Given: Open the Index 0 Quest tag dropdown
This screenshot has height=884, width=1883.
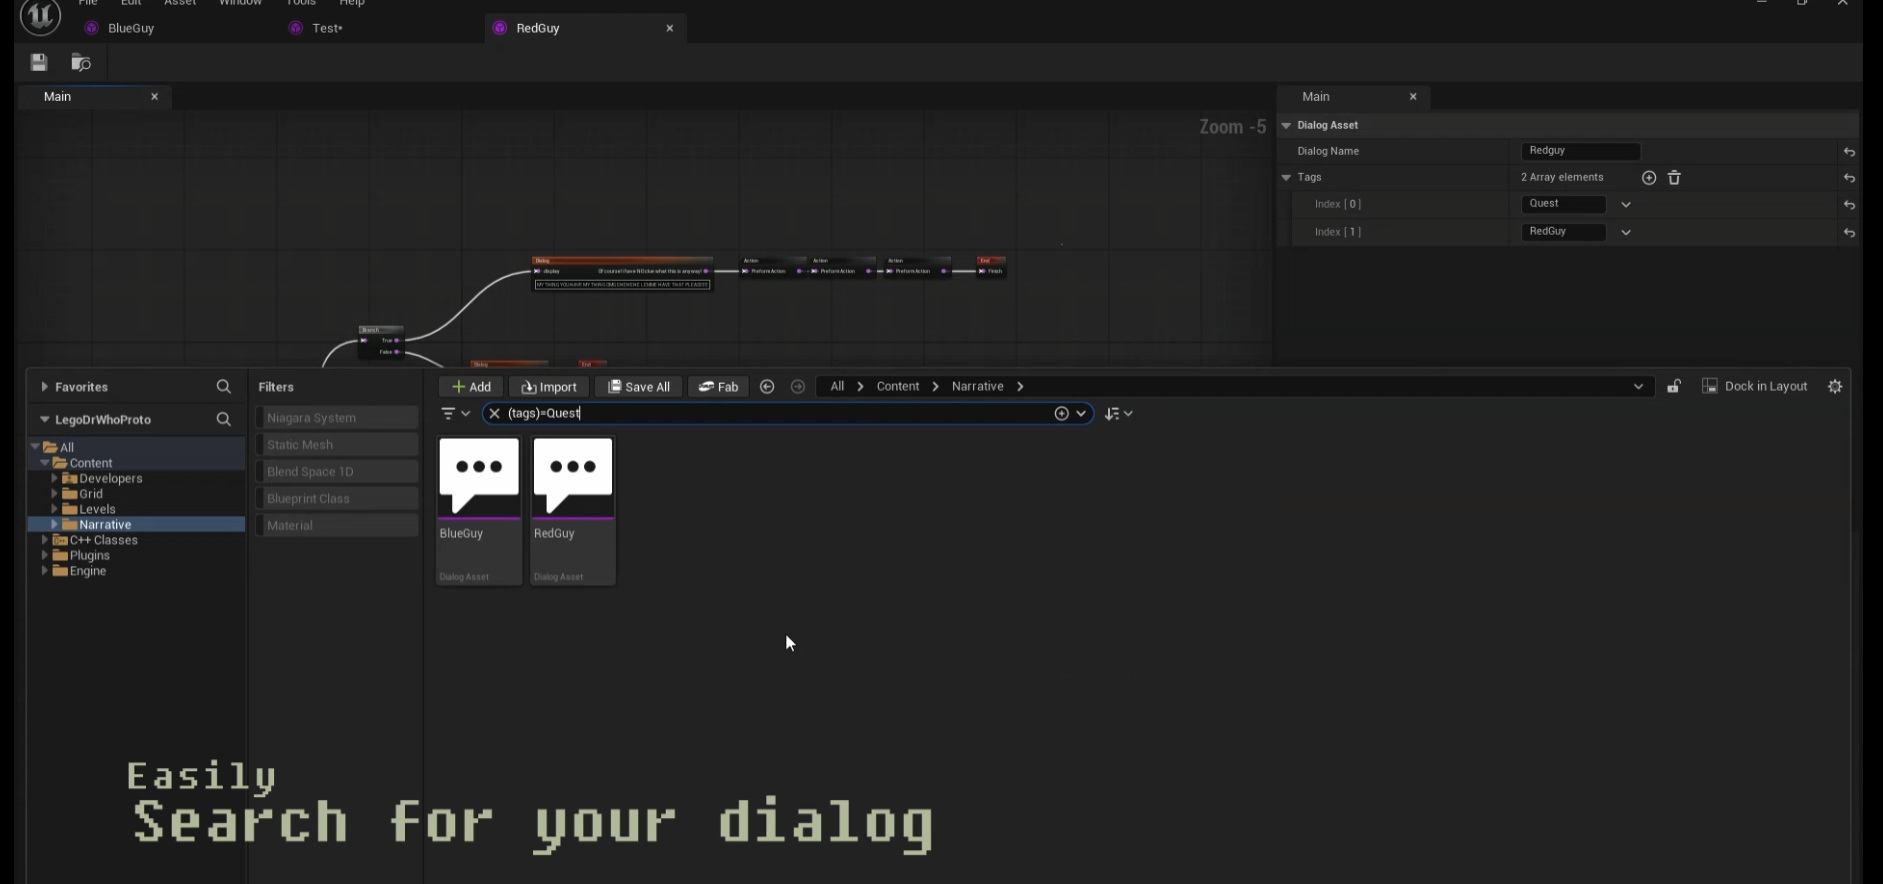Looking at the screenshot, I should (1626, 205).
